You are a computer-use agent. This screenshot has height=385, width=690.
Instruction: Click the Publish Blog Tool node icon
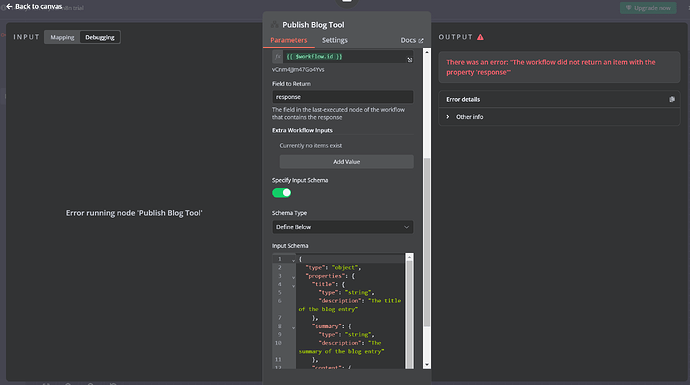point(275,25)
